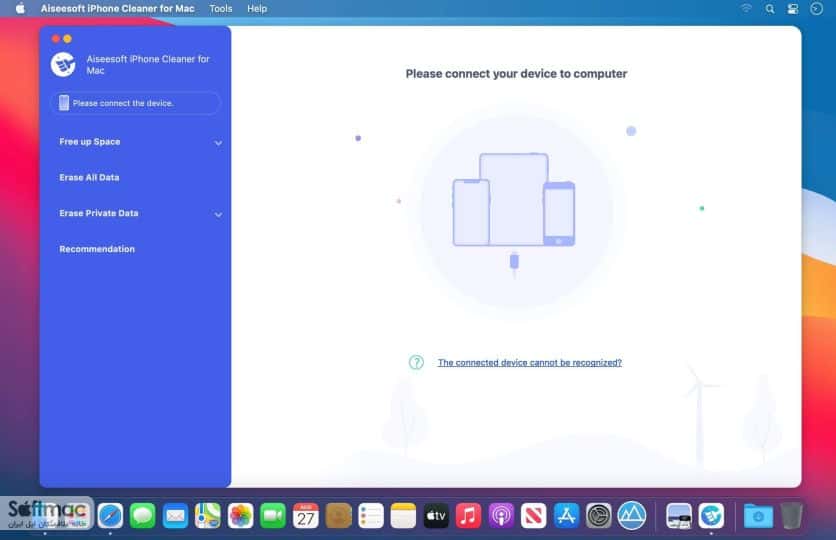The height and width of the screenshot is (540, 836).
Task: Click the phone icon in device status box
Action: pyautogui.click(x=64, y=103)
